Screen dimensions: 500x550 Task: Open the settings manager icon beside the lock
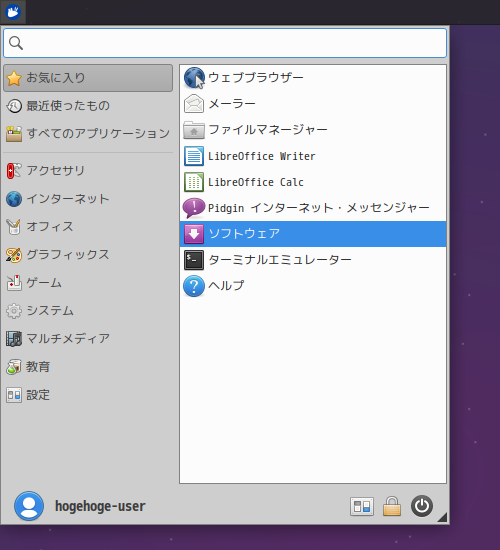click(362, 507)
